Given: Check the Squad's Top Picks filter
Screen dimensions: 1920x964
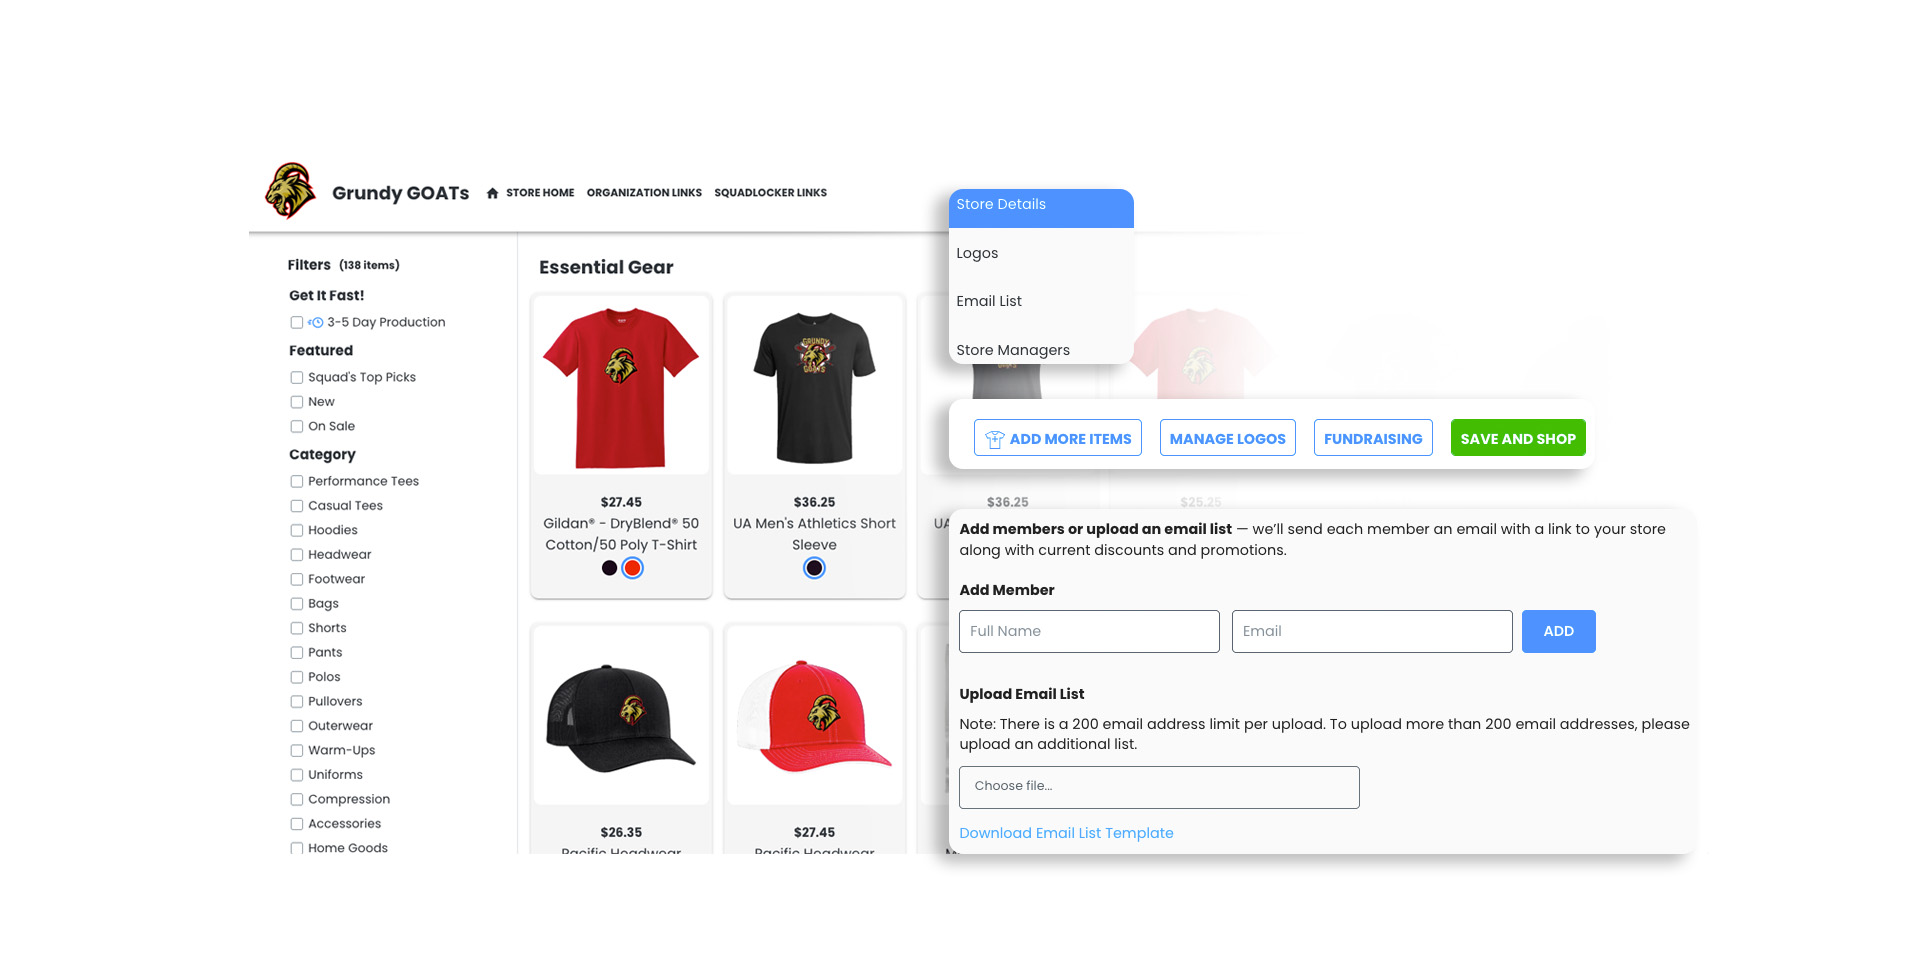Looking at the screenshot, I should [x=296, y=377].
